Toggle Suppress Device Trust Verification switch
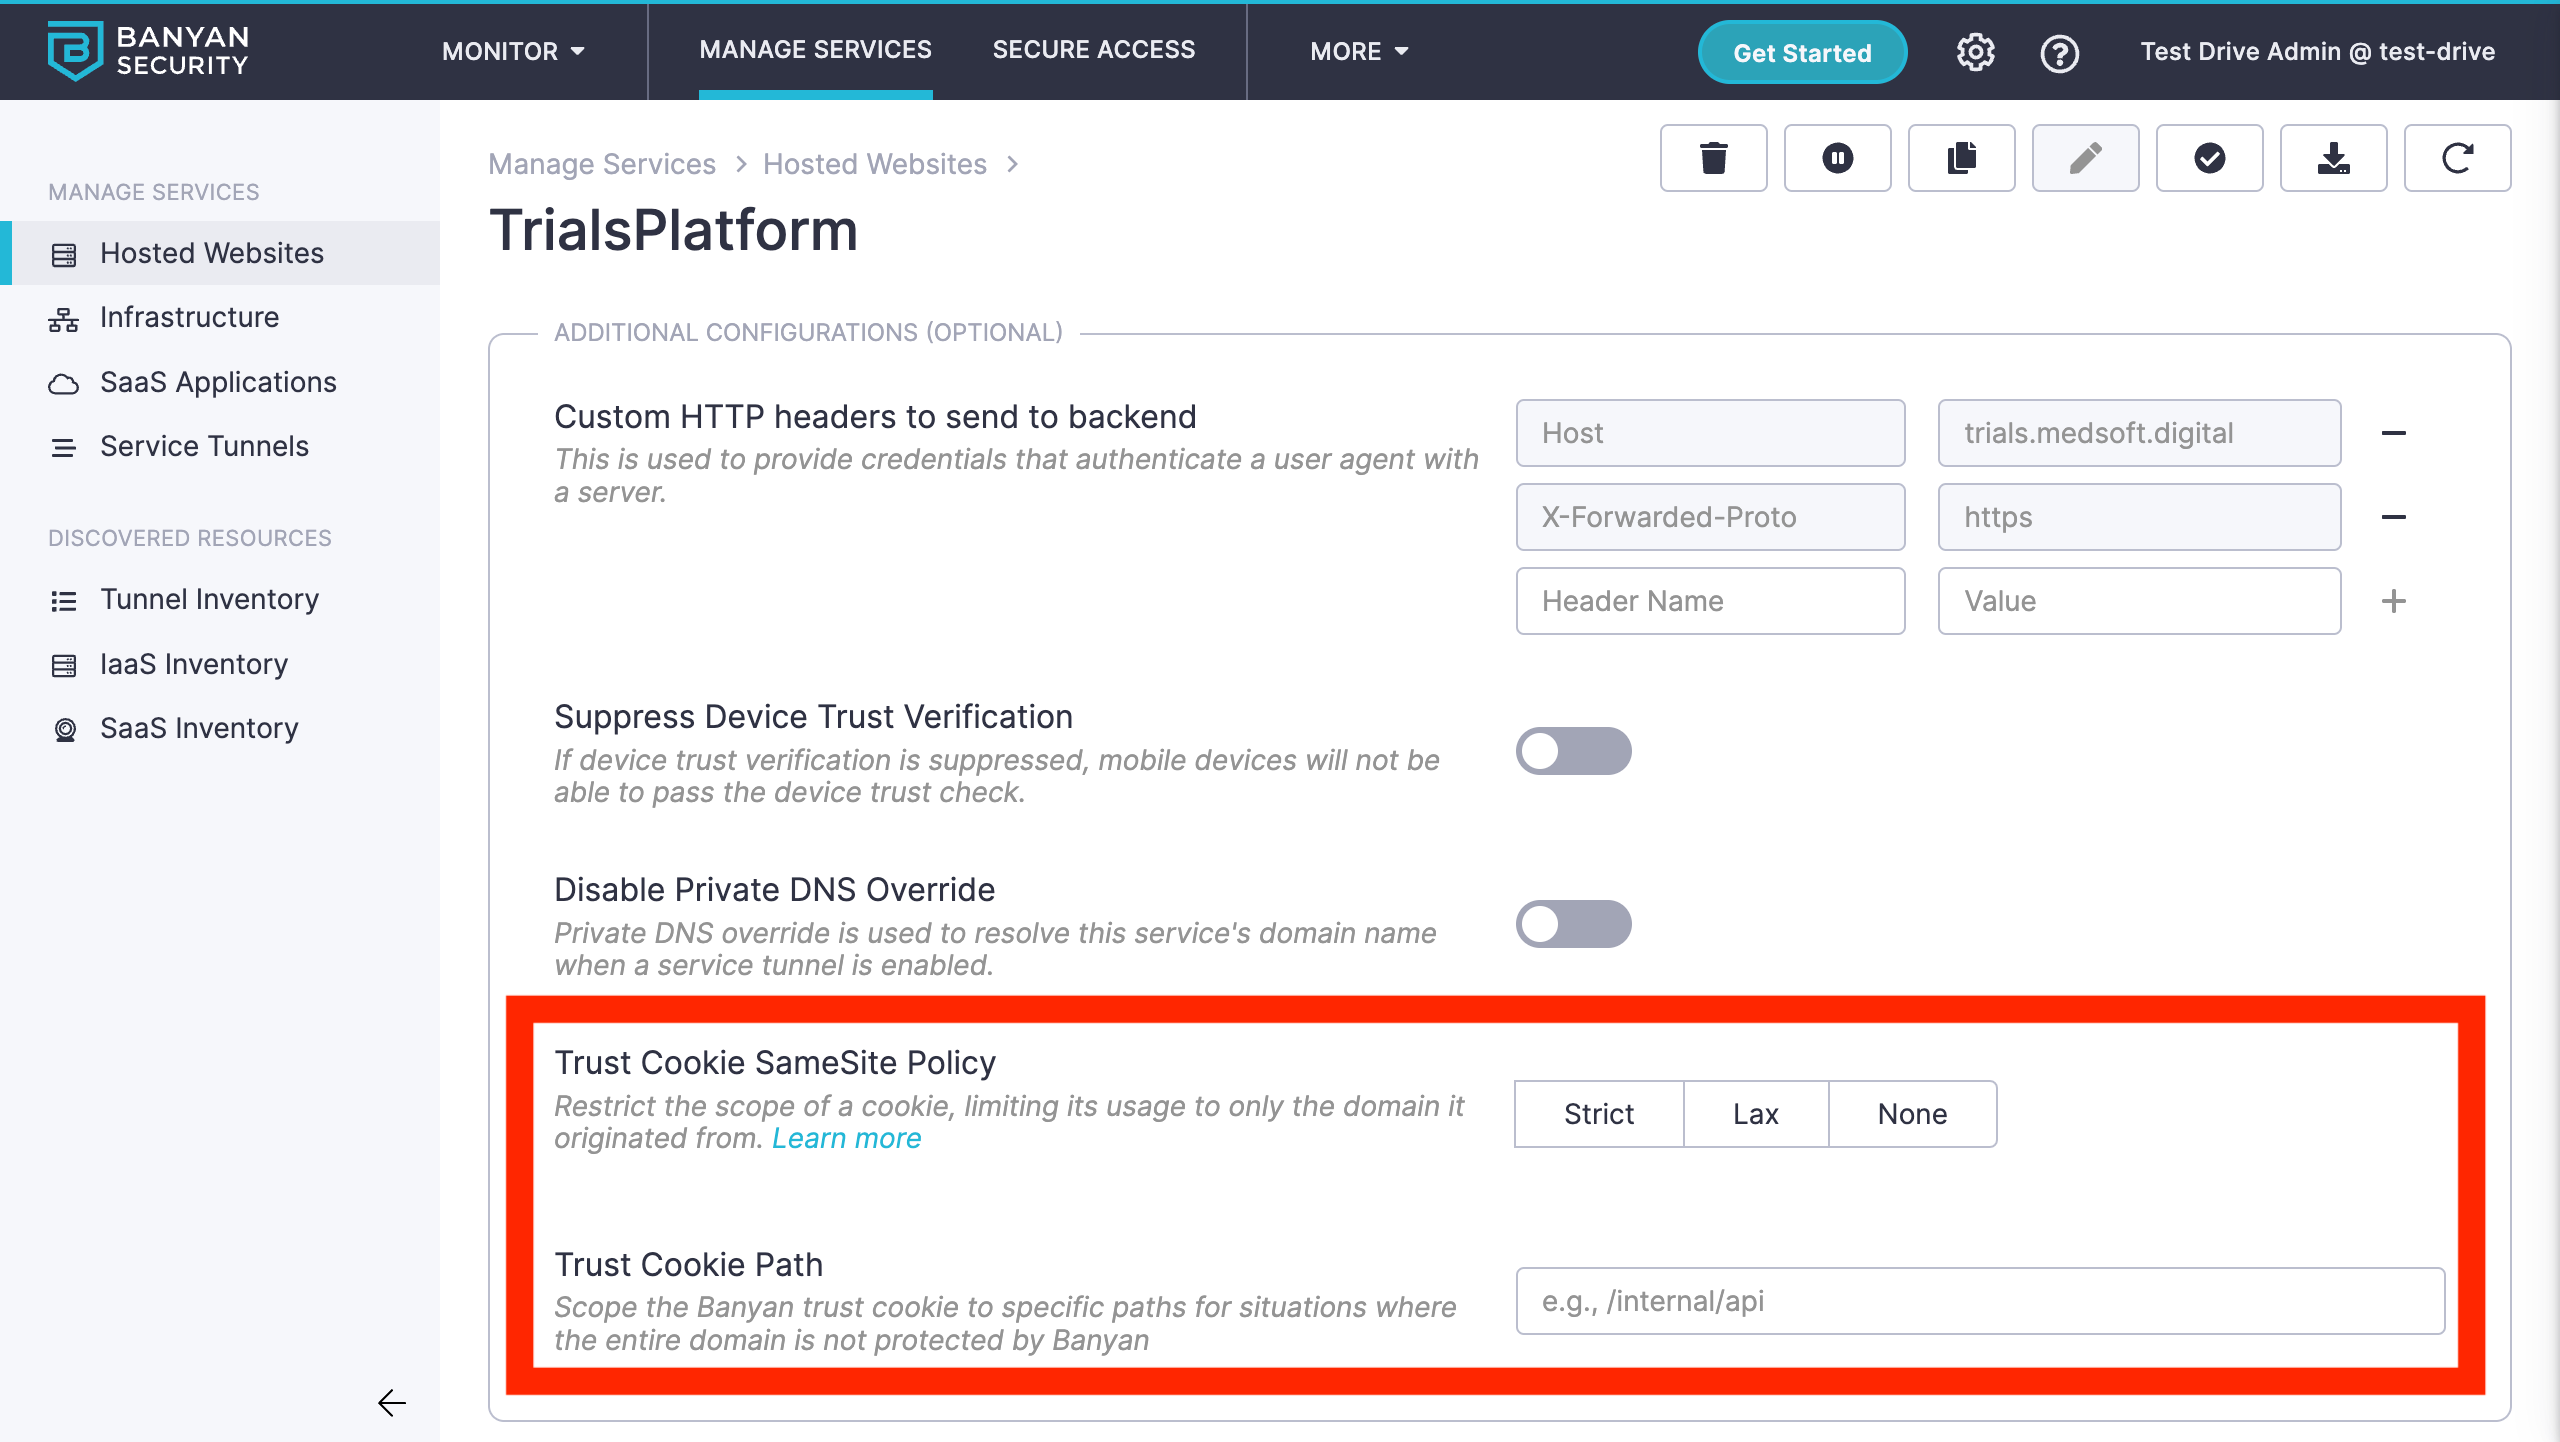This screenshot has height=1442, width=2560. [1573, 751]
